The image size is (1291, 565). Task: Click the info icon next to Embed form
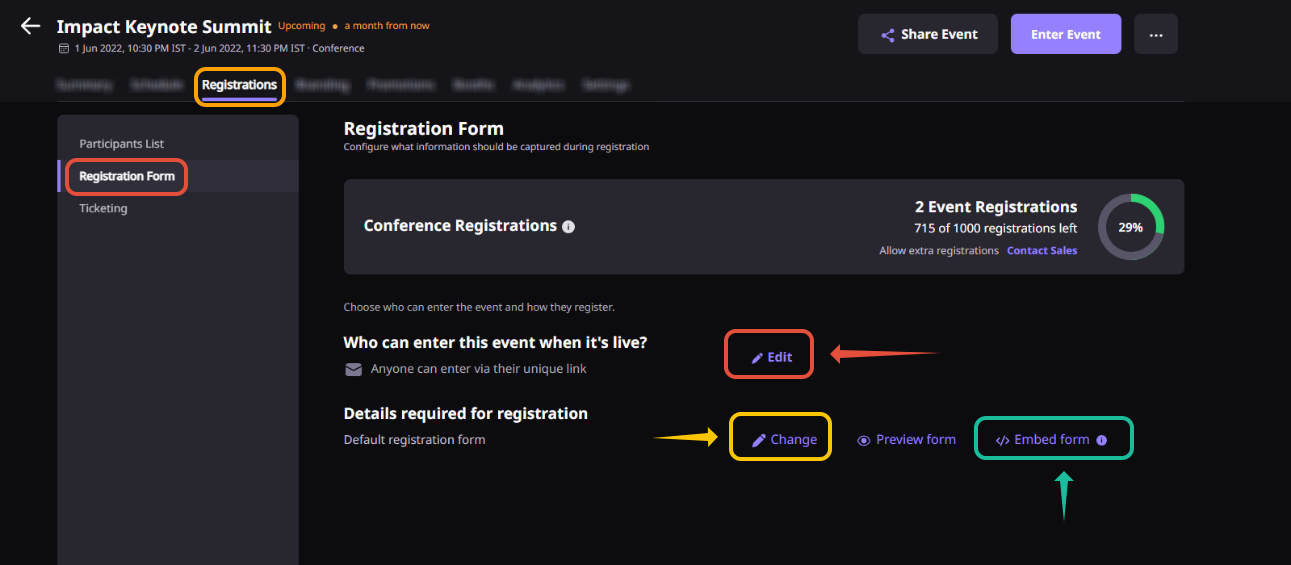click(1101, 440)
